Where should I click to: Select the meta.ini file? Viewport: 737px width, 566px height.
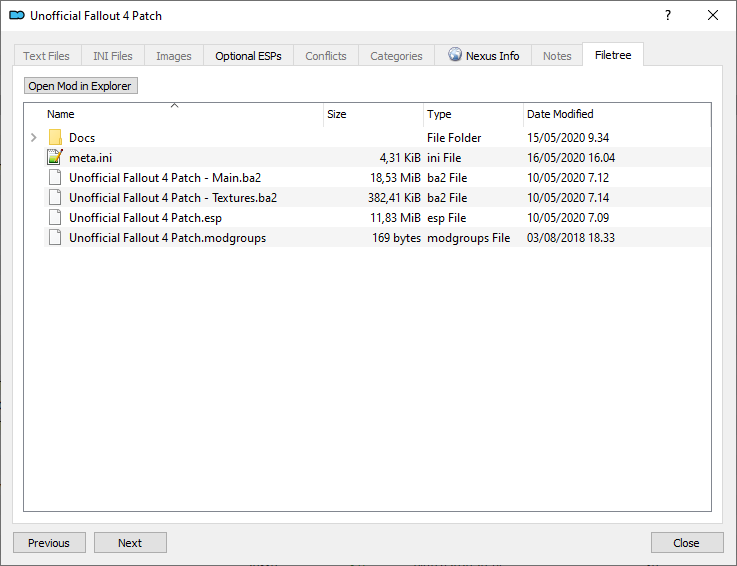[x=91, y=158]
